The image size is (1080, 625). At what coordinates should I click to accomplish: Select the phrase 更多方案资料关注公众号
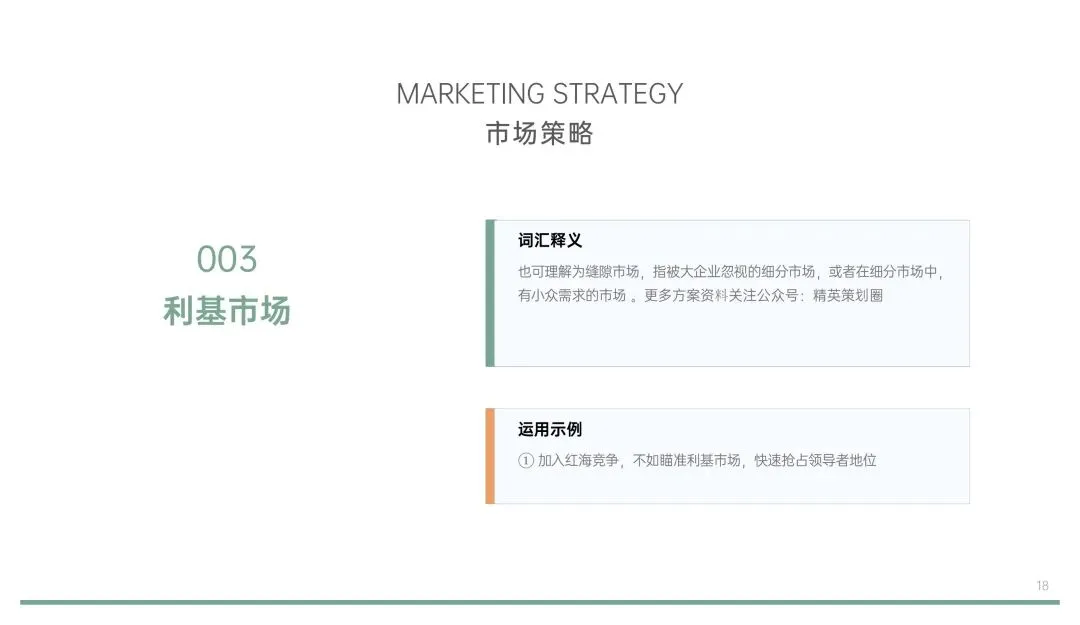click(x=720, y=296)
